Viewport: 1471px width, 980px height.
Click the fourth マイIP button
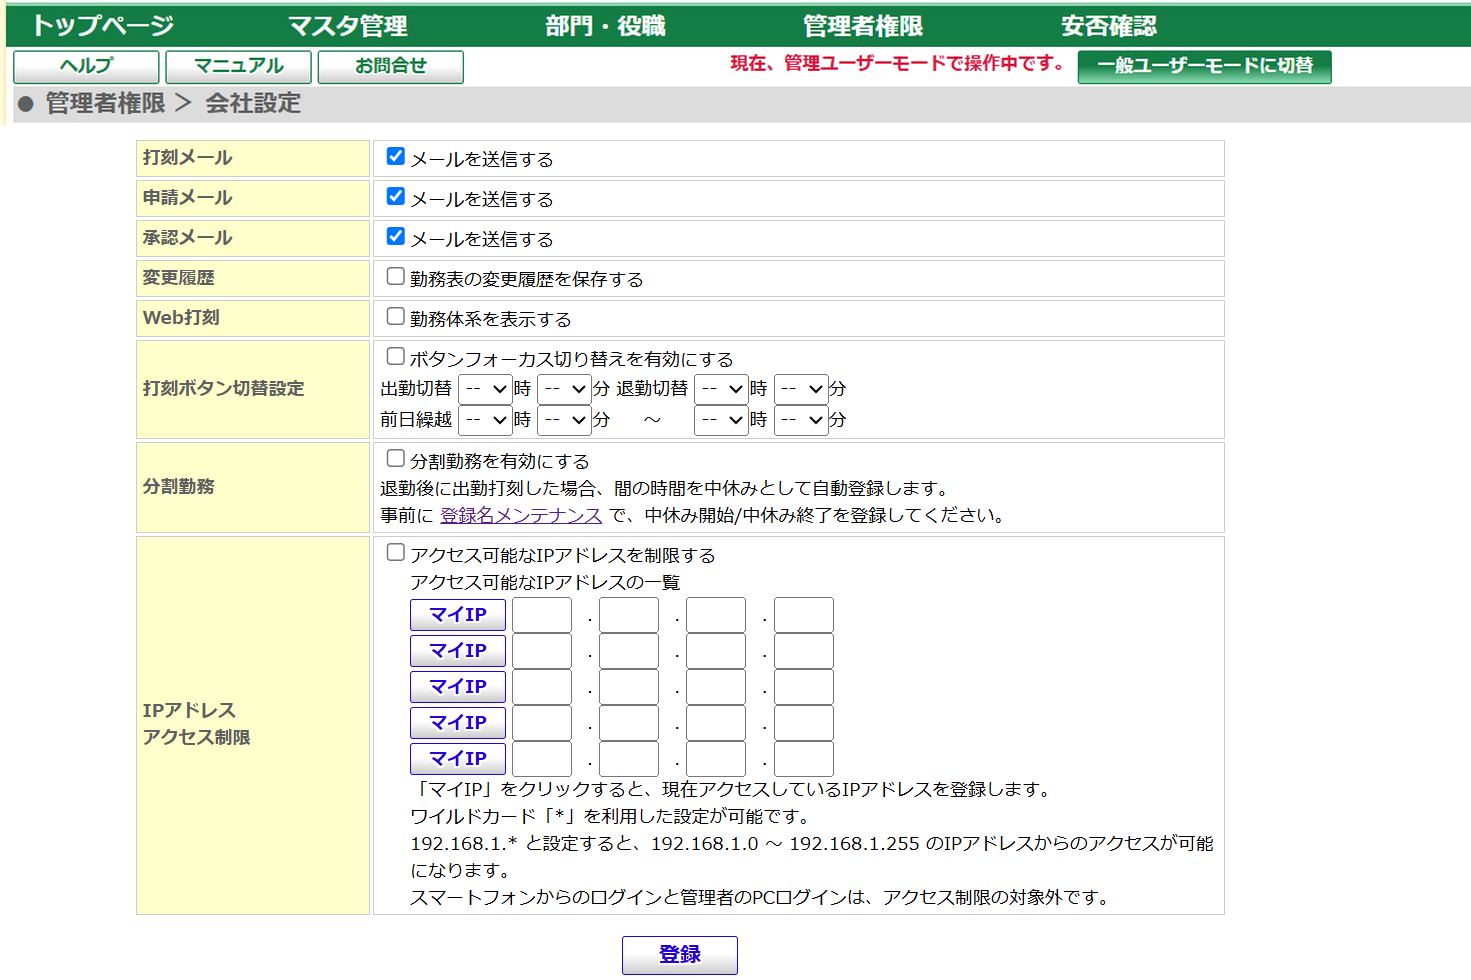click(x=458, y=723)
